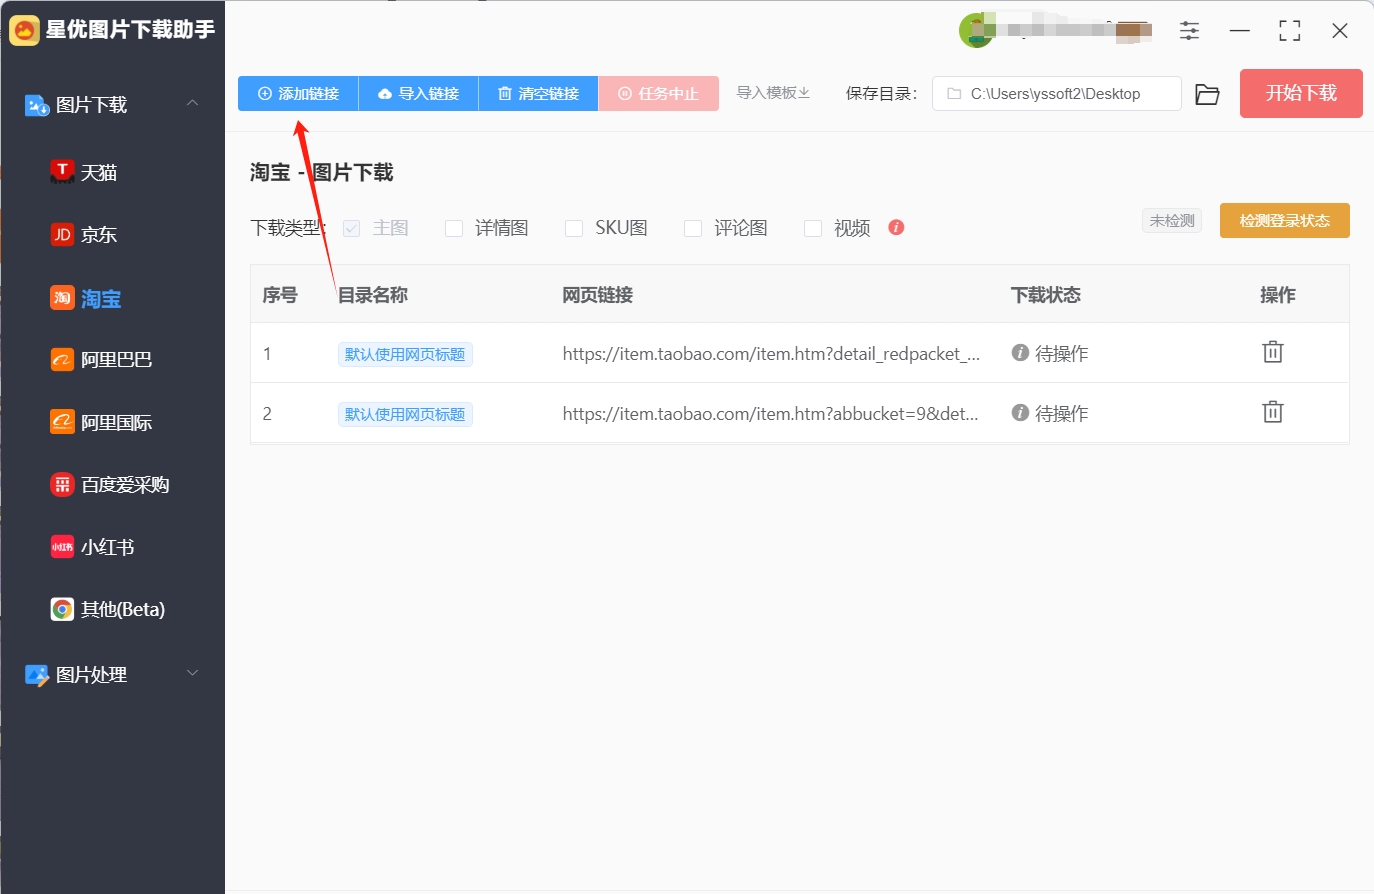Enable 评论图 download type

[693, 228]
